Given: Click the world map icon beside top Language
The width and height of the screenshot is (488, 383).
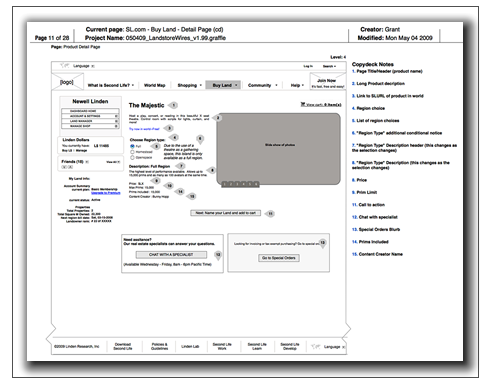Looking at the screenshot, I should (64, 66).
